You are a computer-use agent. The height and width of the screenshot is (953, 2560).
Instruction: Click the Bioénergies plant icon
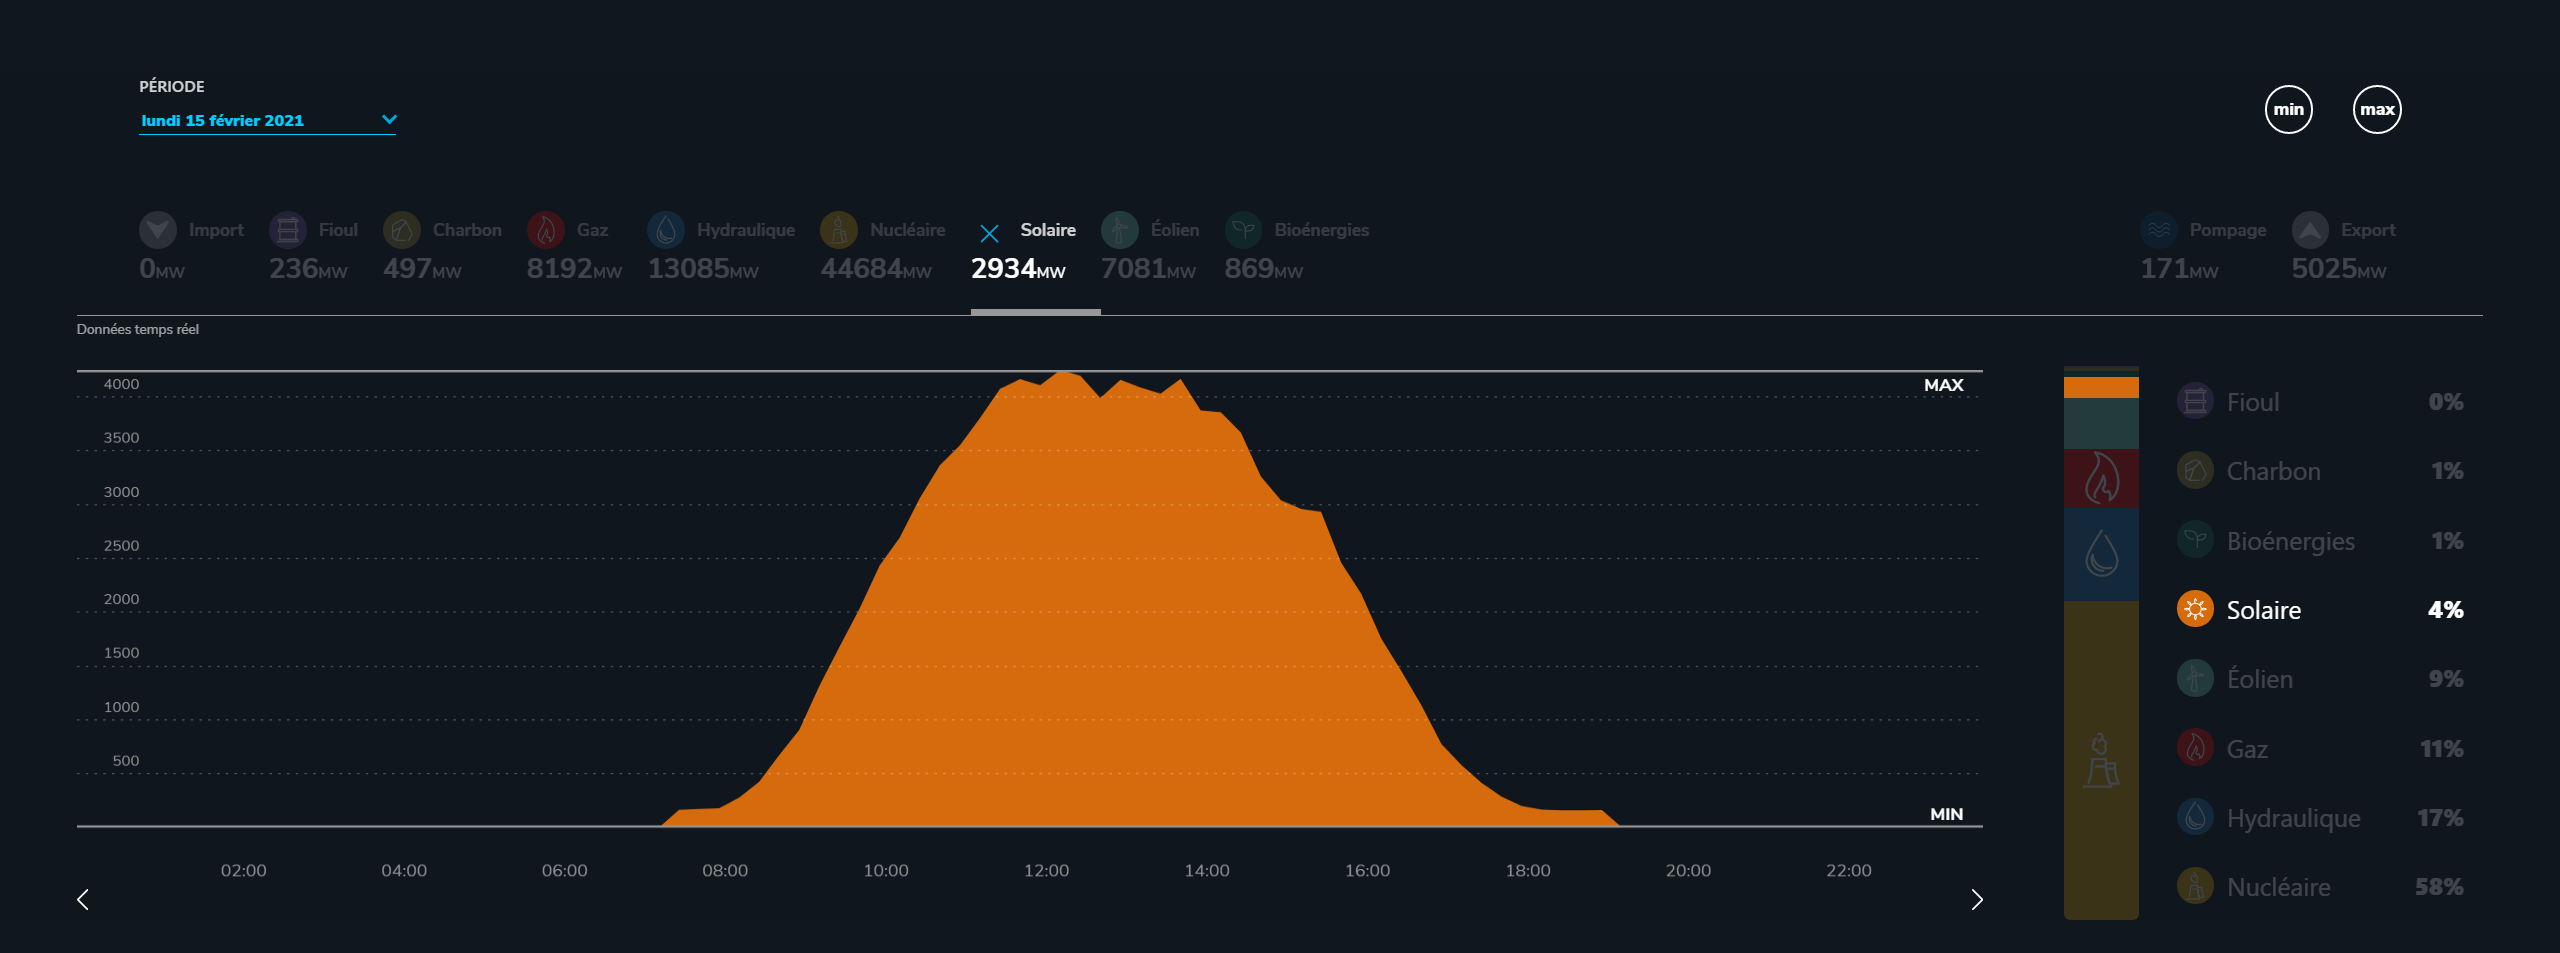[x=1243, y=230]
